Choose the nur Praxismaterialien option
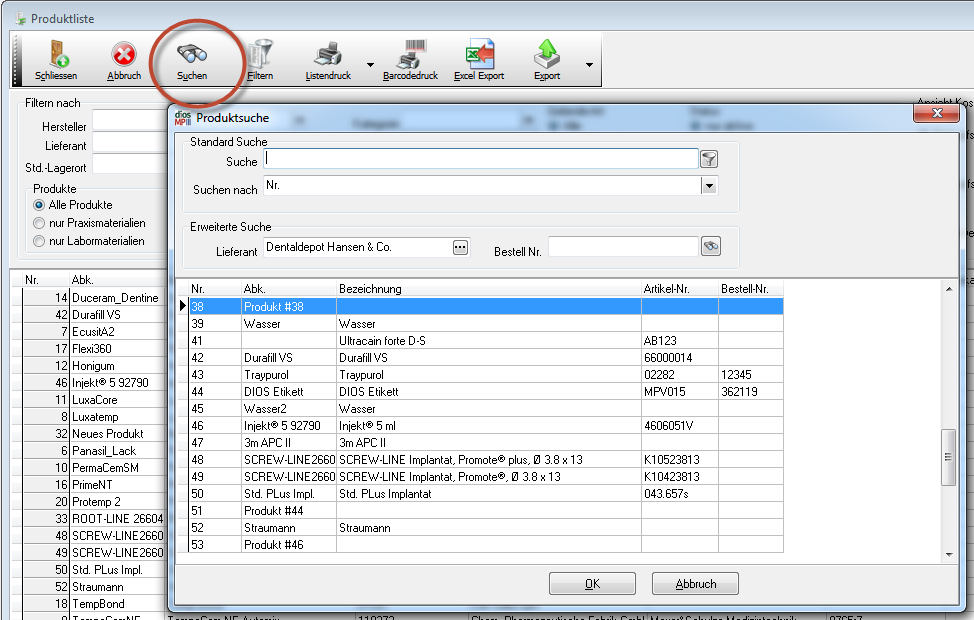This screenshot has height=620, width=974. (40, 223)
